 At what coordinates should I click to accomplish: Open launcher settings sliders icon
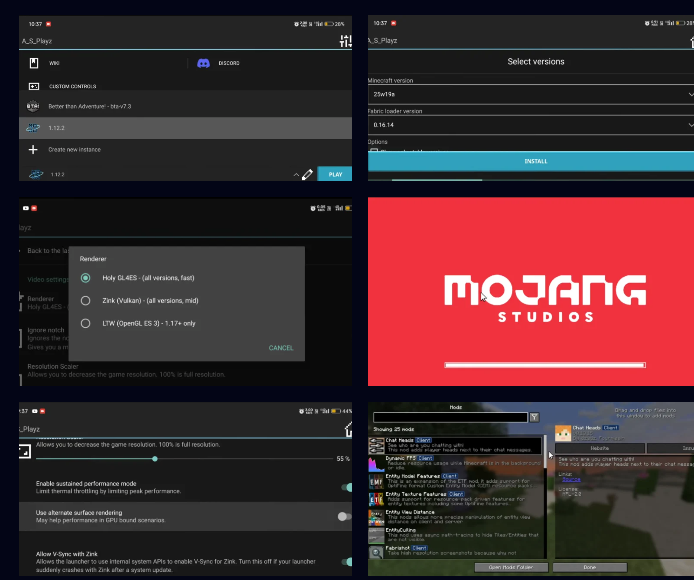[346, 41]
